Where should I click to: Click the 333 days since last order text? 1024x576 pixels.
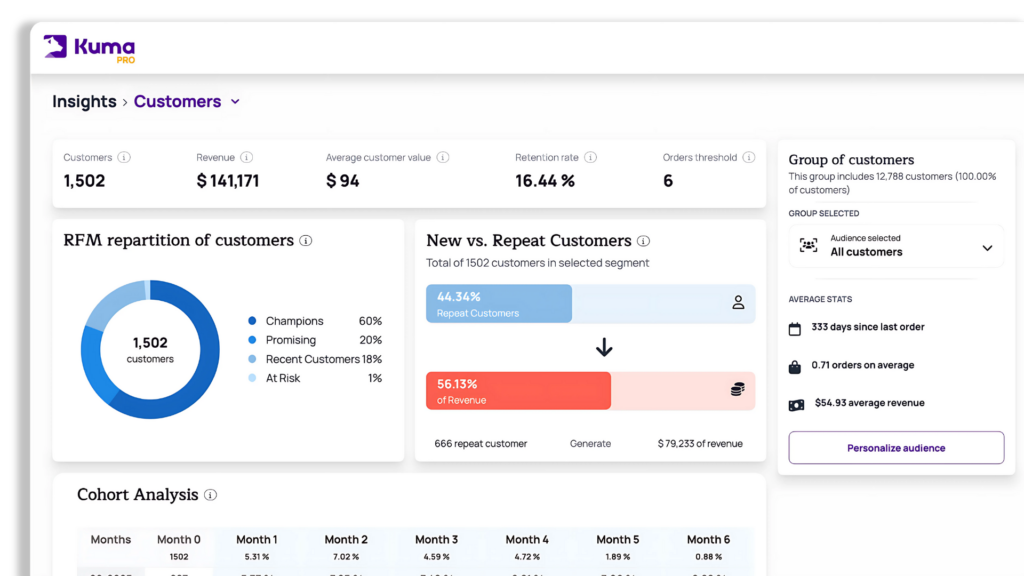(868, 327)
